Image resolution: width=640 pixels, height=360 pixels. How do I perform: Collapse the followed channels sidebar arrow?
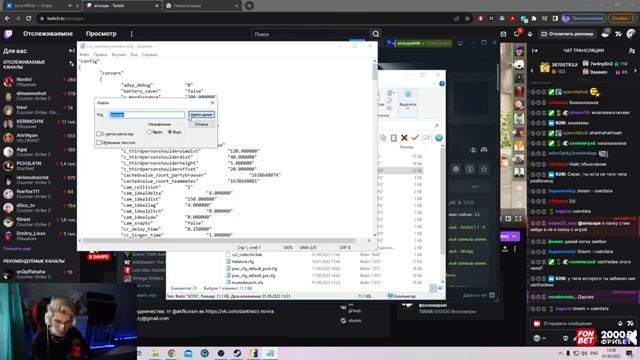[72, 51]
